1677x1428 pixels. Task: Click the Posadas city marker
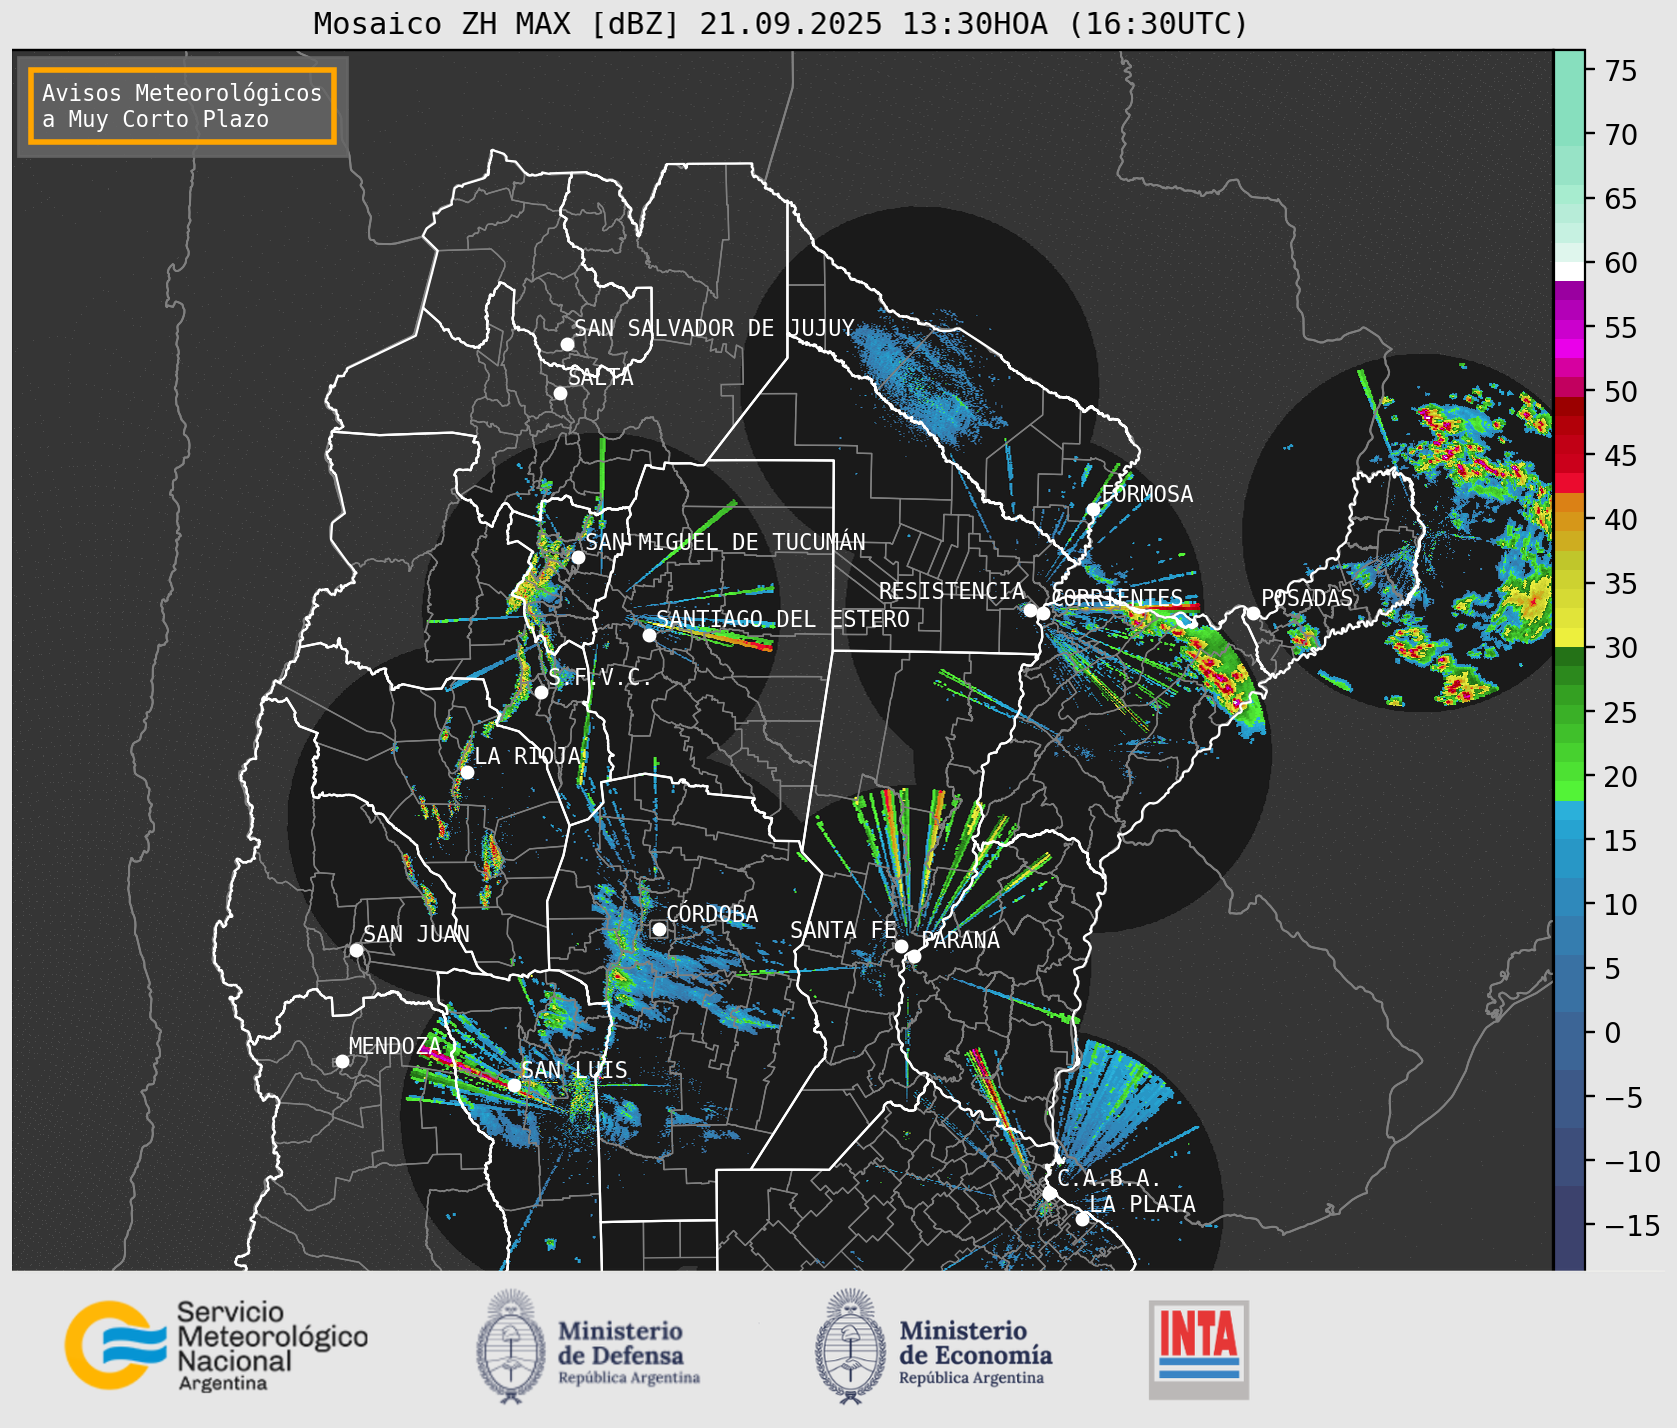pos(1253,613)
